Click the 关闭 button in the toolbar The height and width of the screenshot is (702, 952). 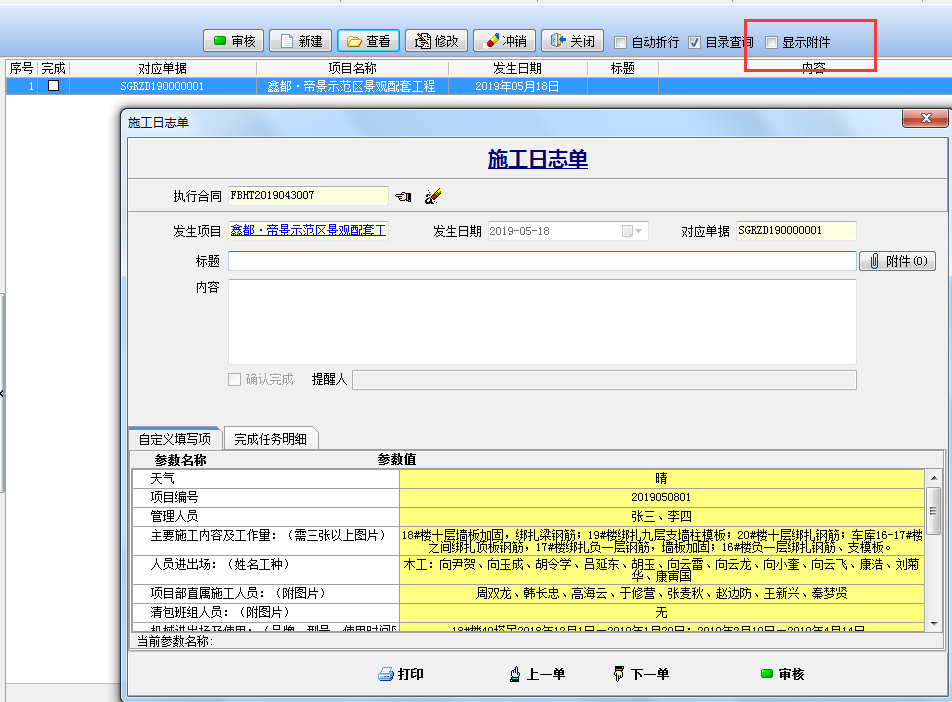pyautogui.click(x=572, y=41)
